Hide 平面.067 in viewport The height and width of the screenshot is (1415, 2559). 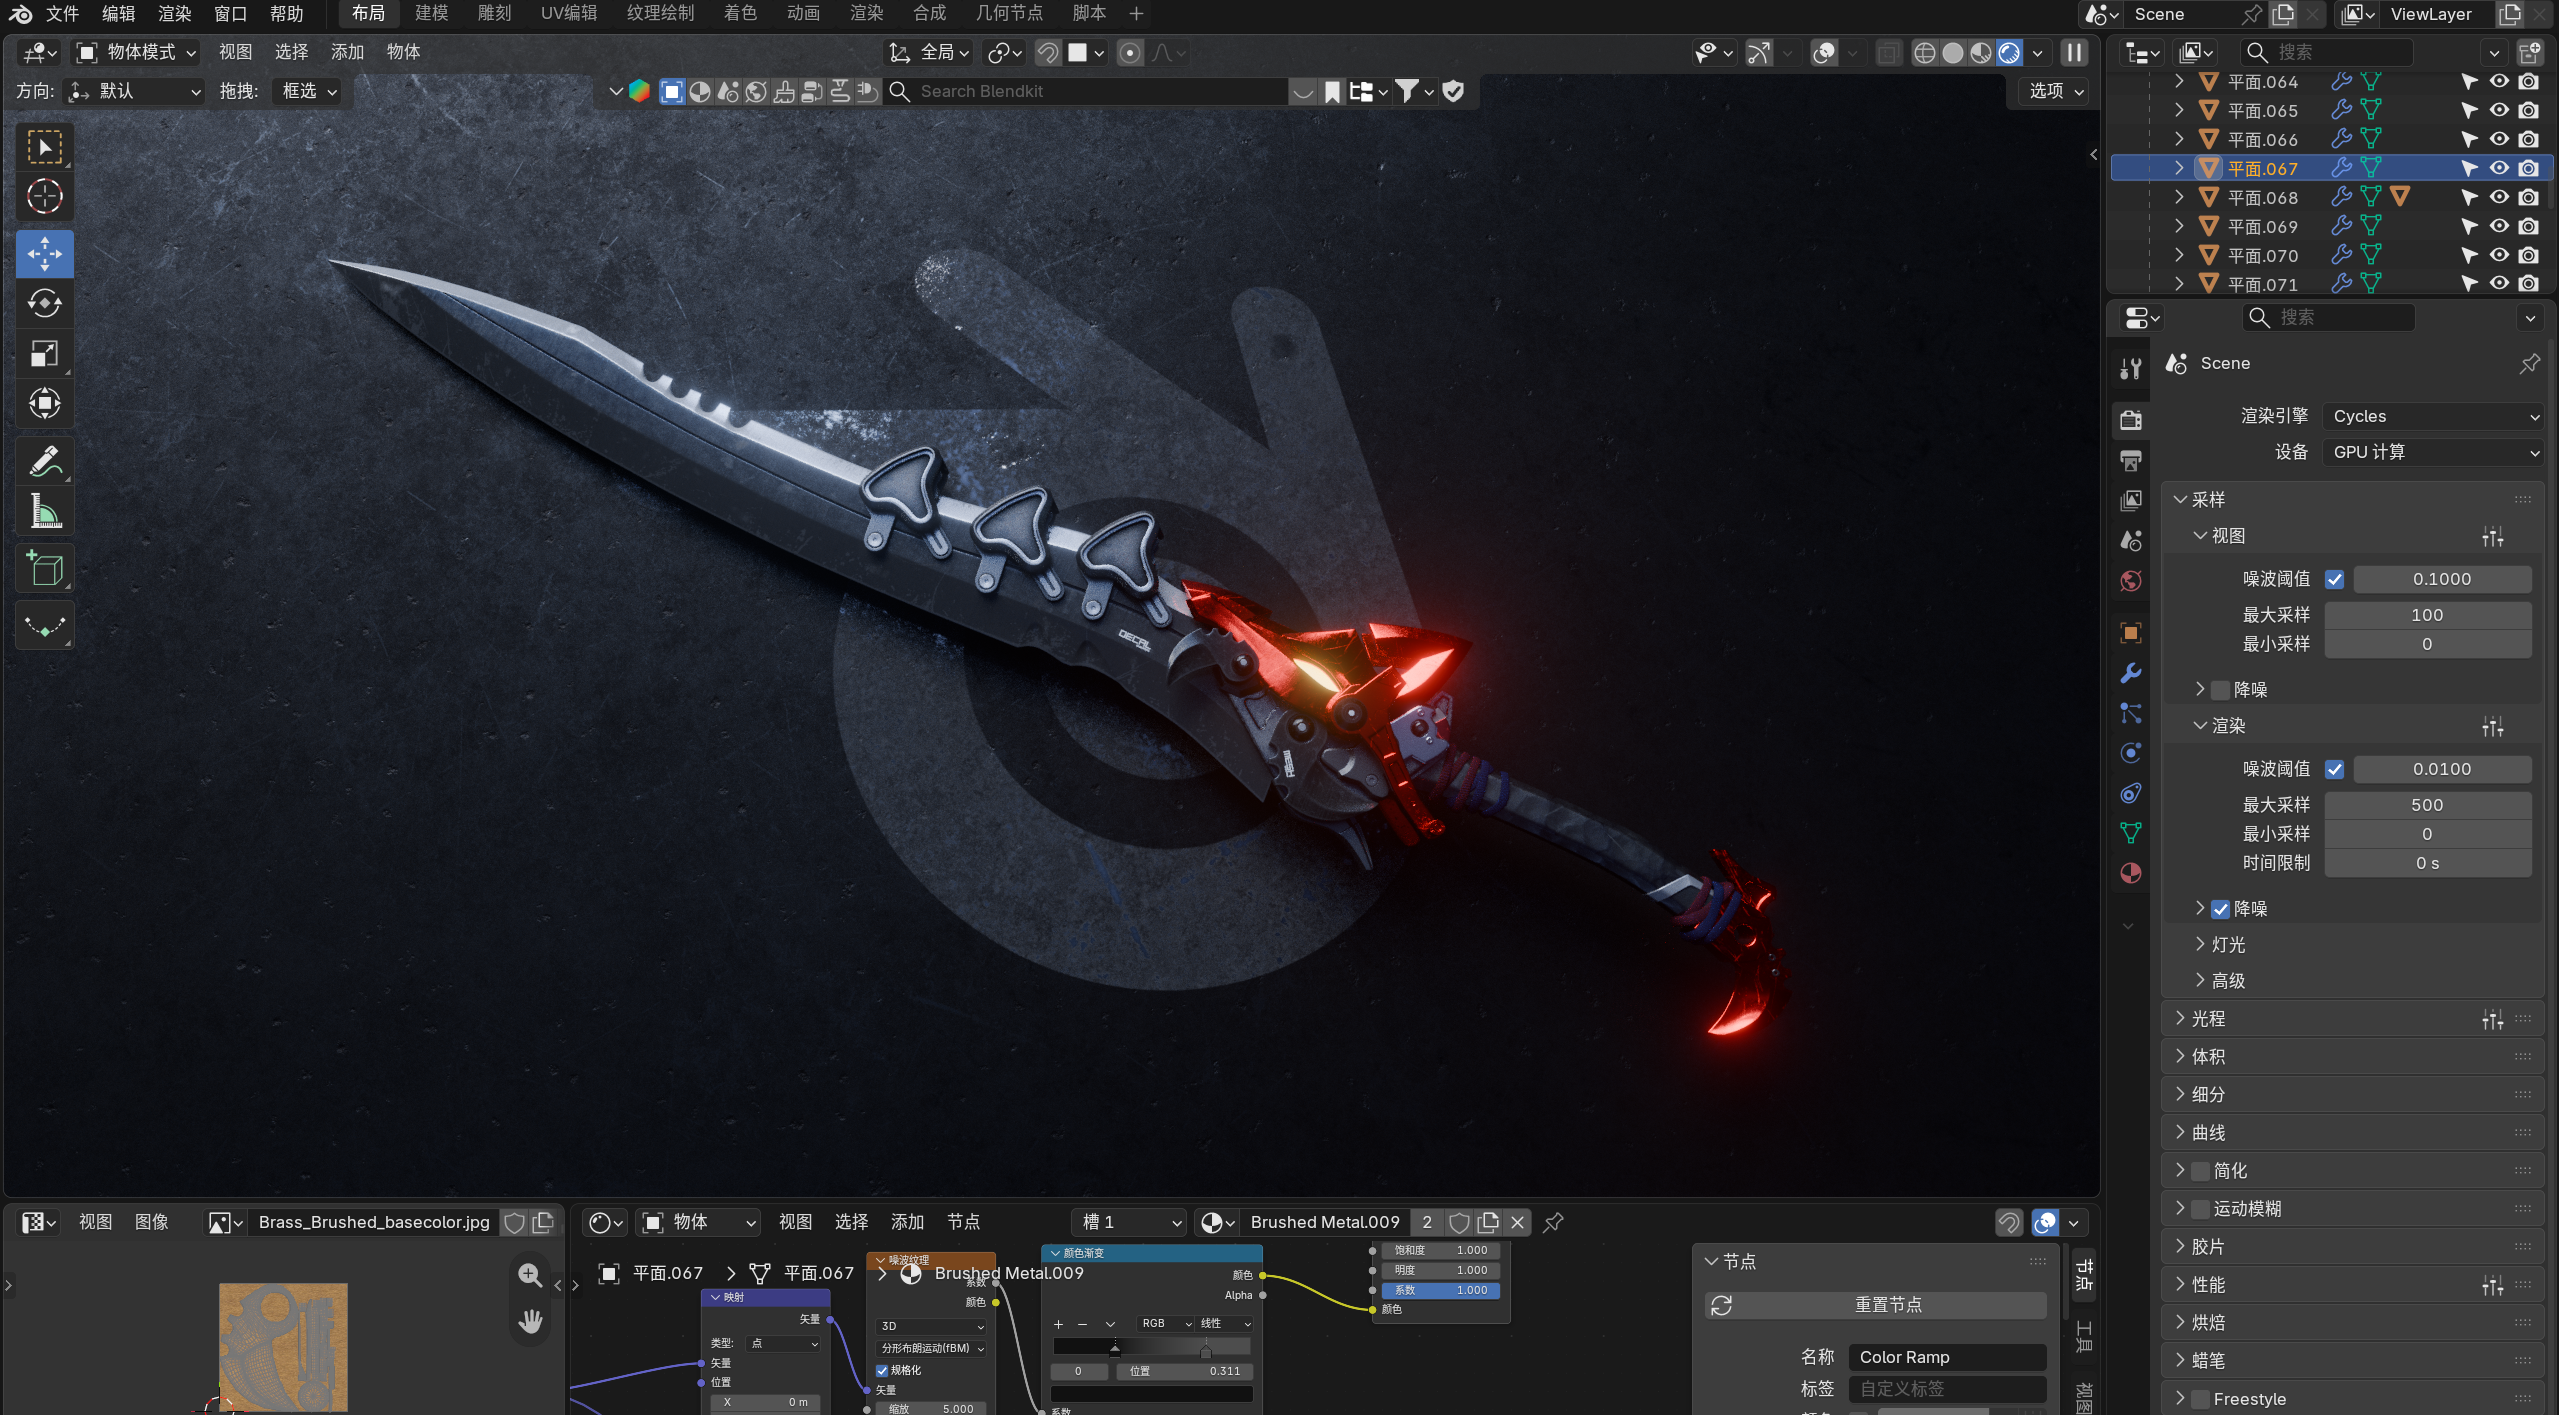(2499, 168)
